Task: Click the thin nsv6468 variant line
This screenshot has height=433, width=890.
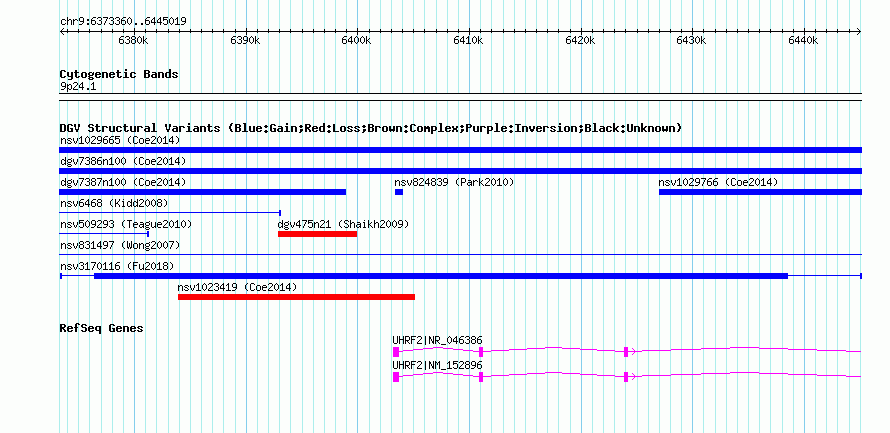Action: point(170,213)
